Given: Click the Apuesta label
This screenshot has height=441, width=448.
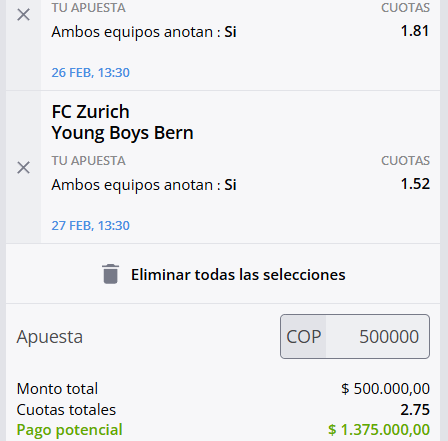Looking at the screenshot, I should (50, 337).
